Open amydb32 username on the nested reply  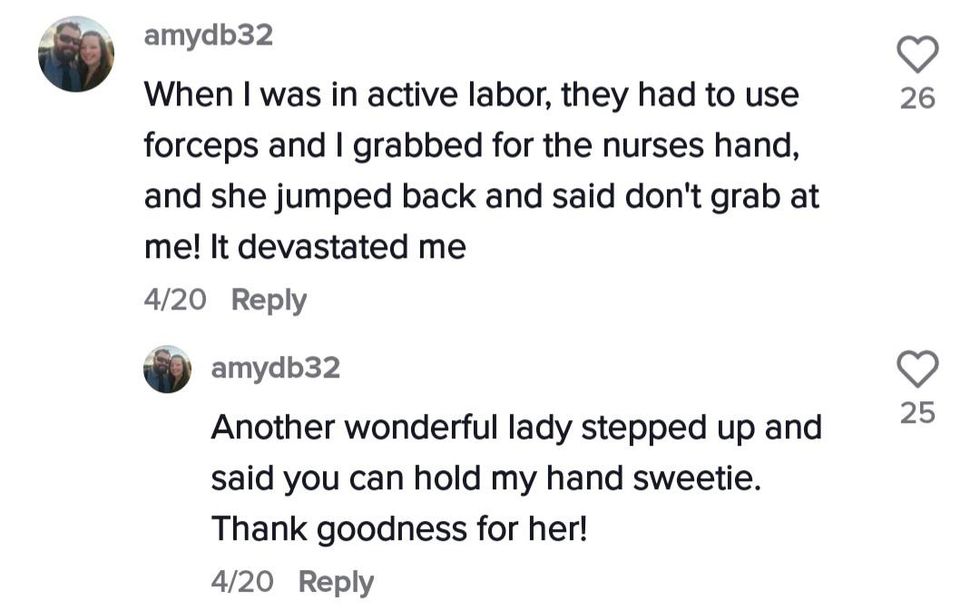tap(275, 368)
